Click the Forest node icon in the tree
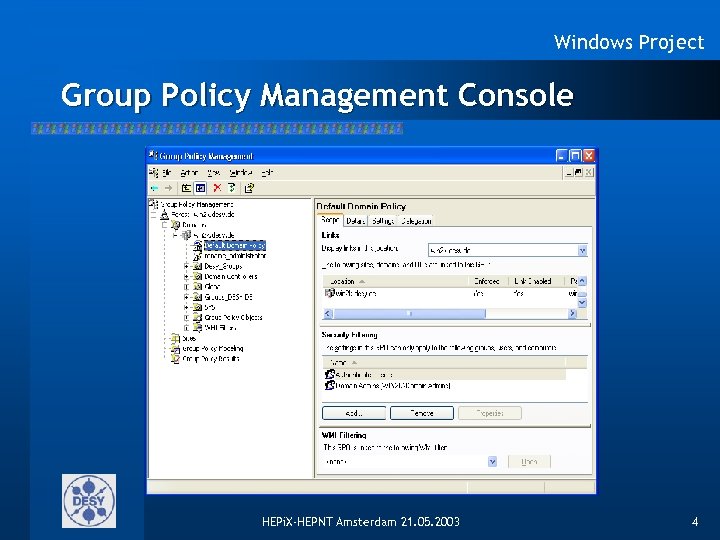Viewport: 720px width, 540px height. (x=164, y=214)
